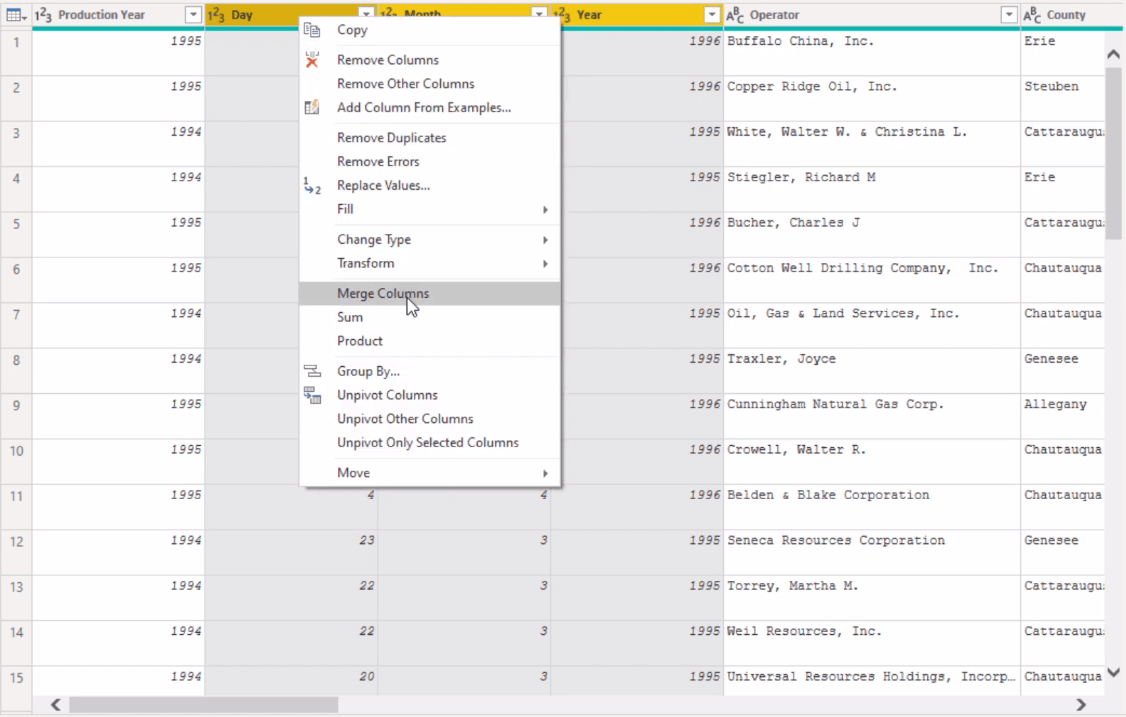Click vertical scrollbar up arrow

[1113, 54]
